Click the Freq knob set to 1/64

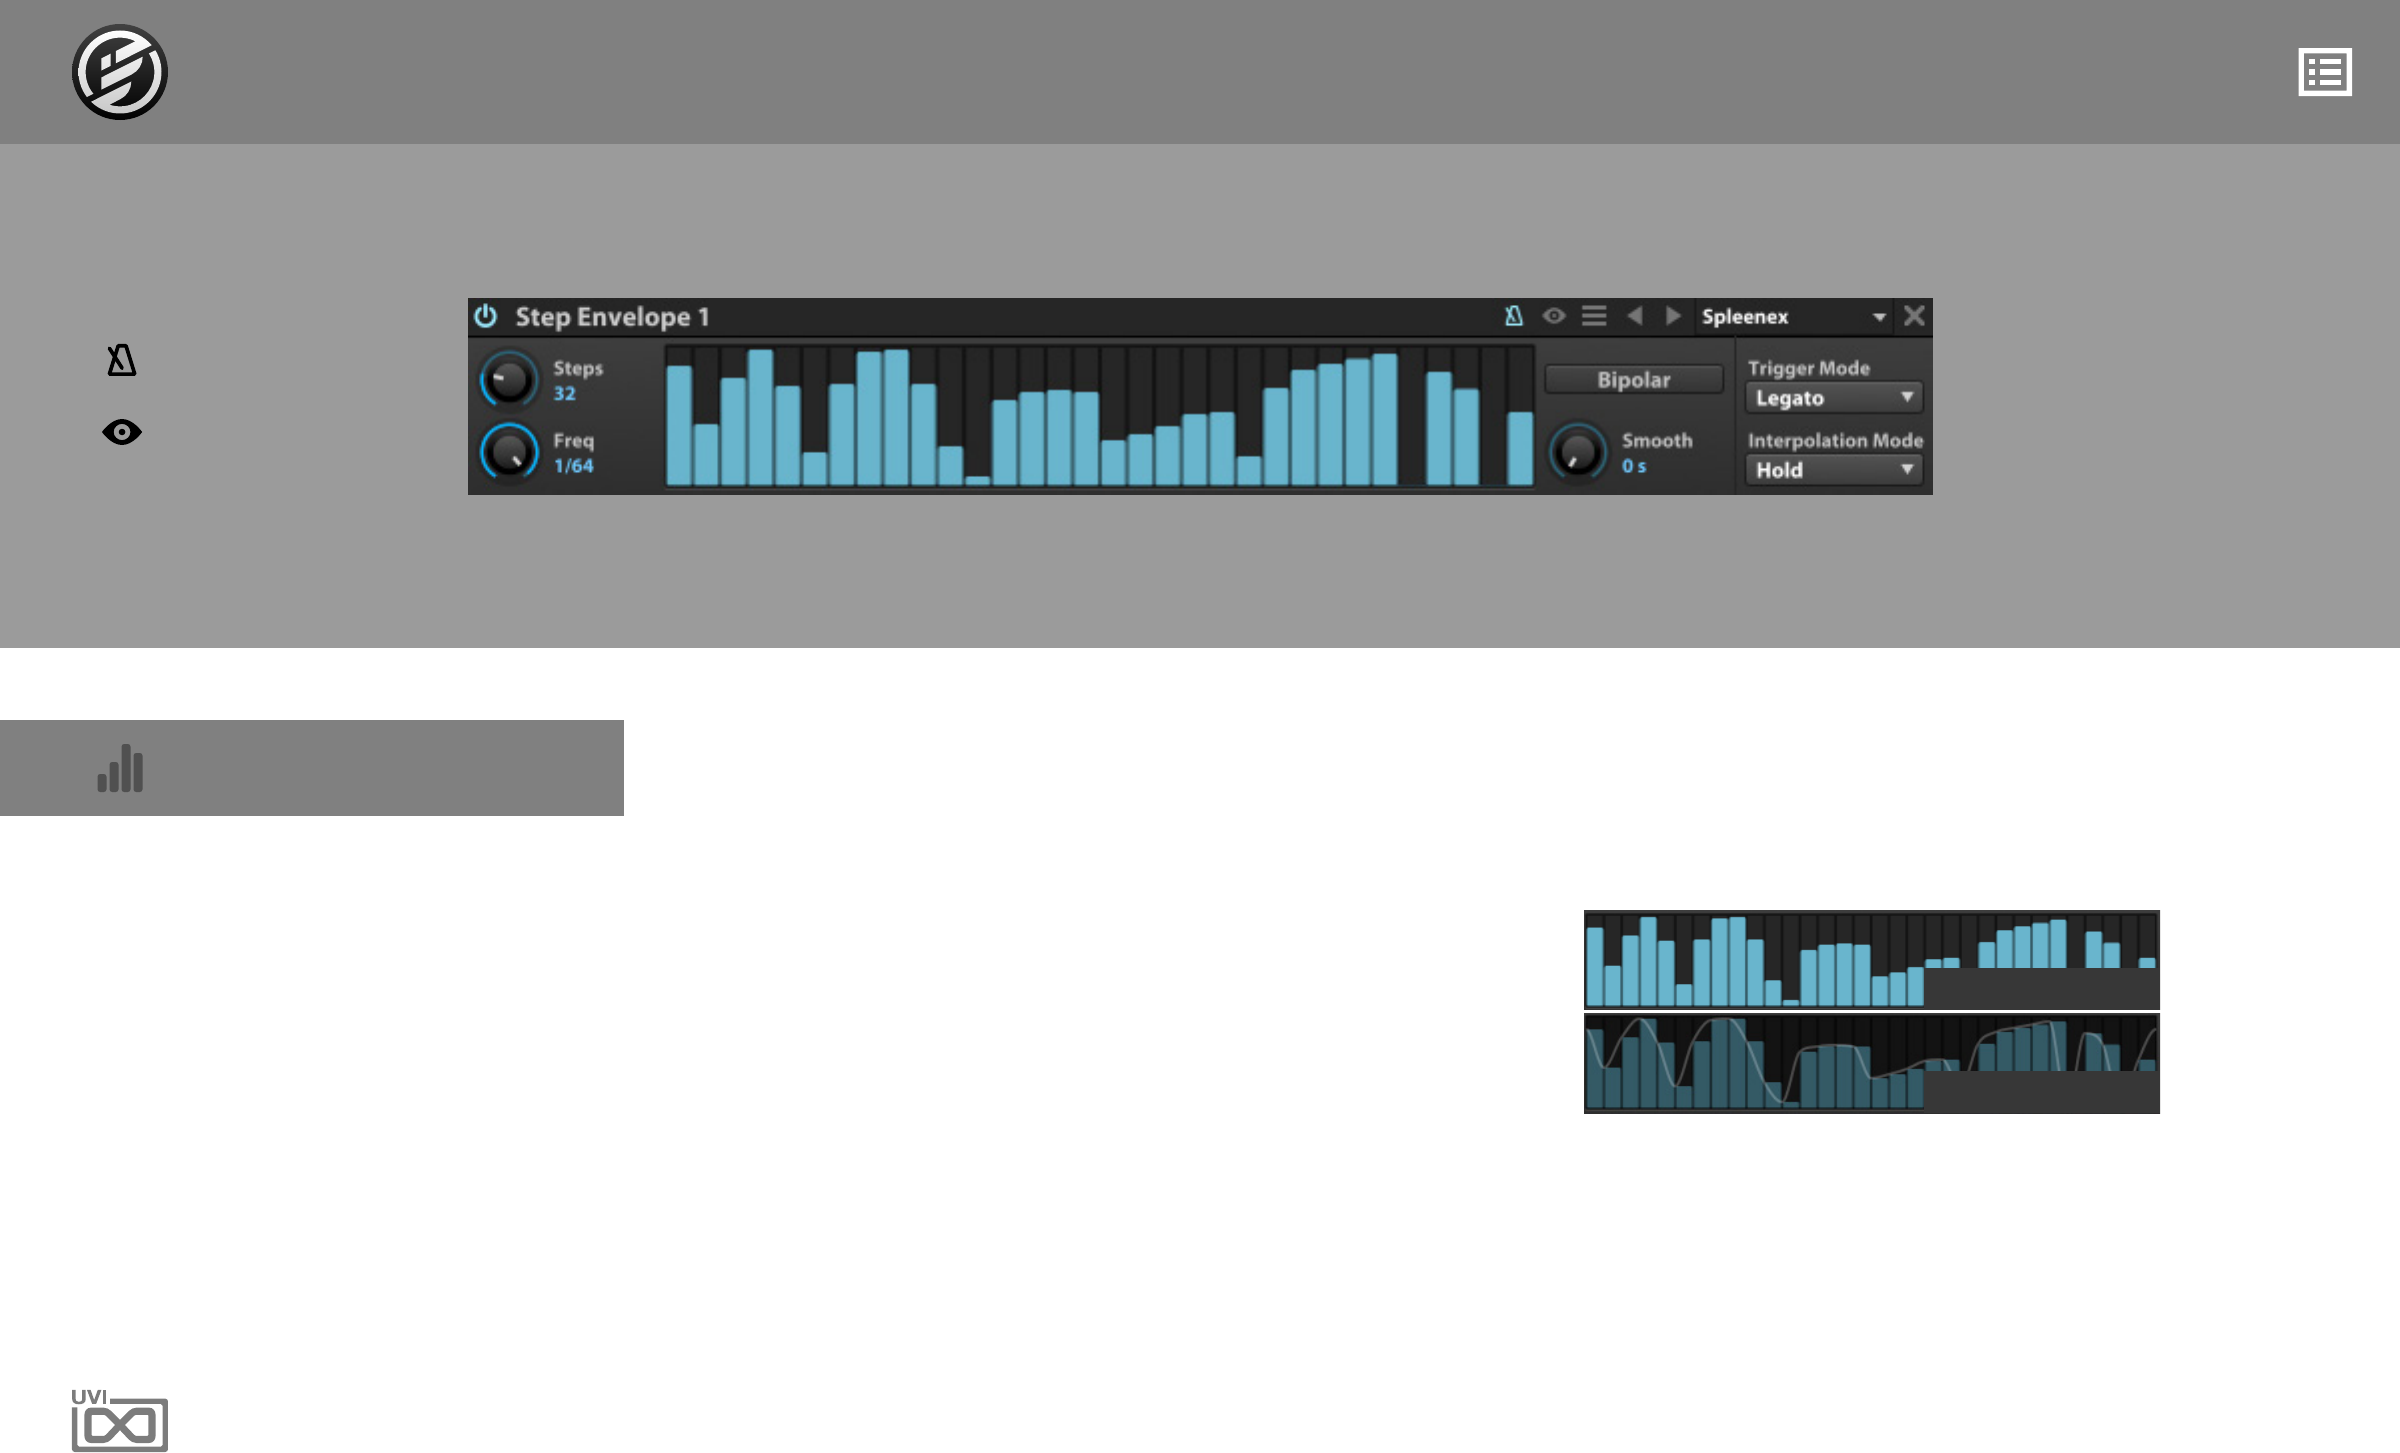[509, 452]
